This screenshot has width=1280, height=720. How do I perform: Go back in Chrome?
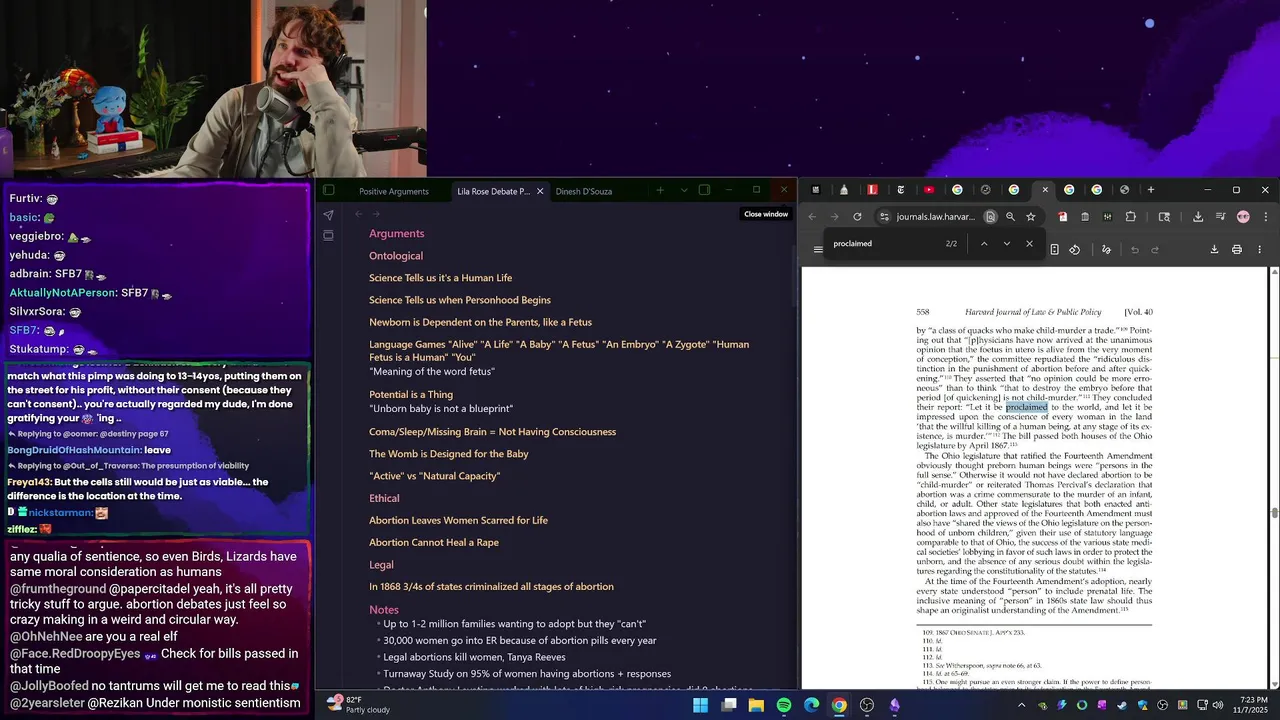pyautogui.click(x=812, y=216)
